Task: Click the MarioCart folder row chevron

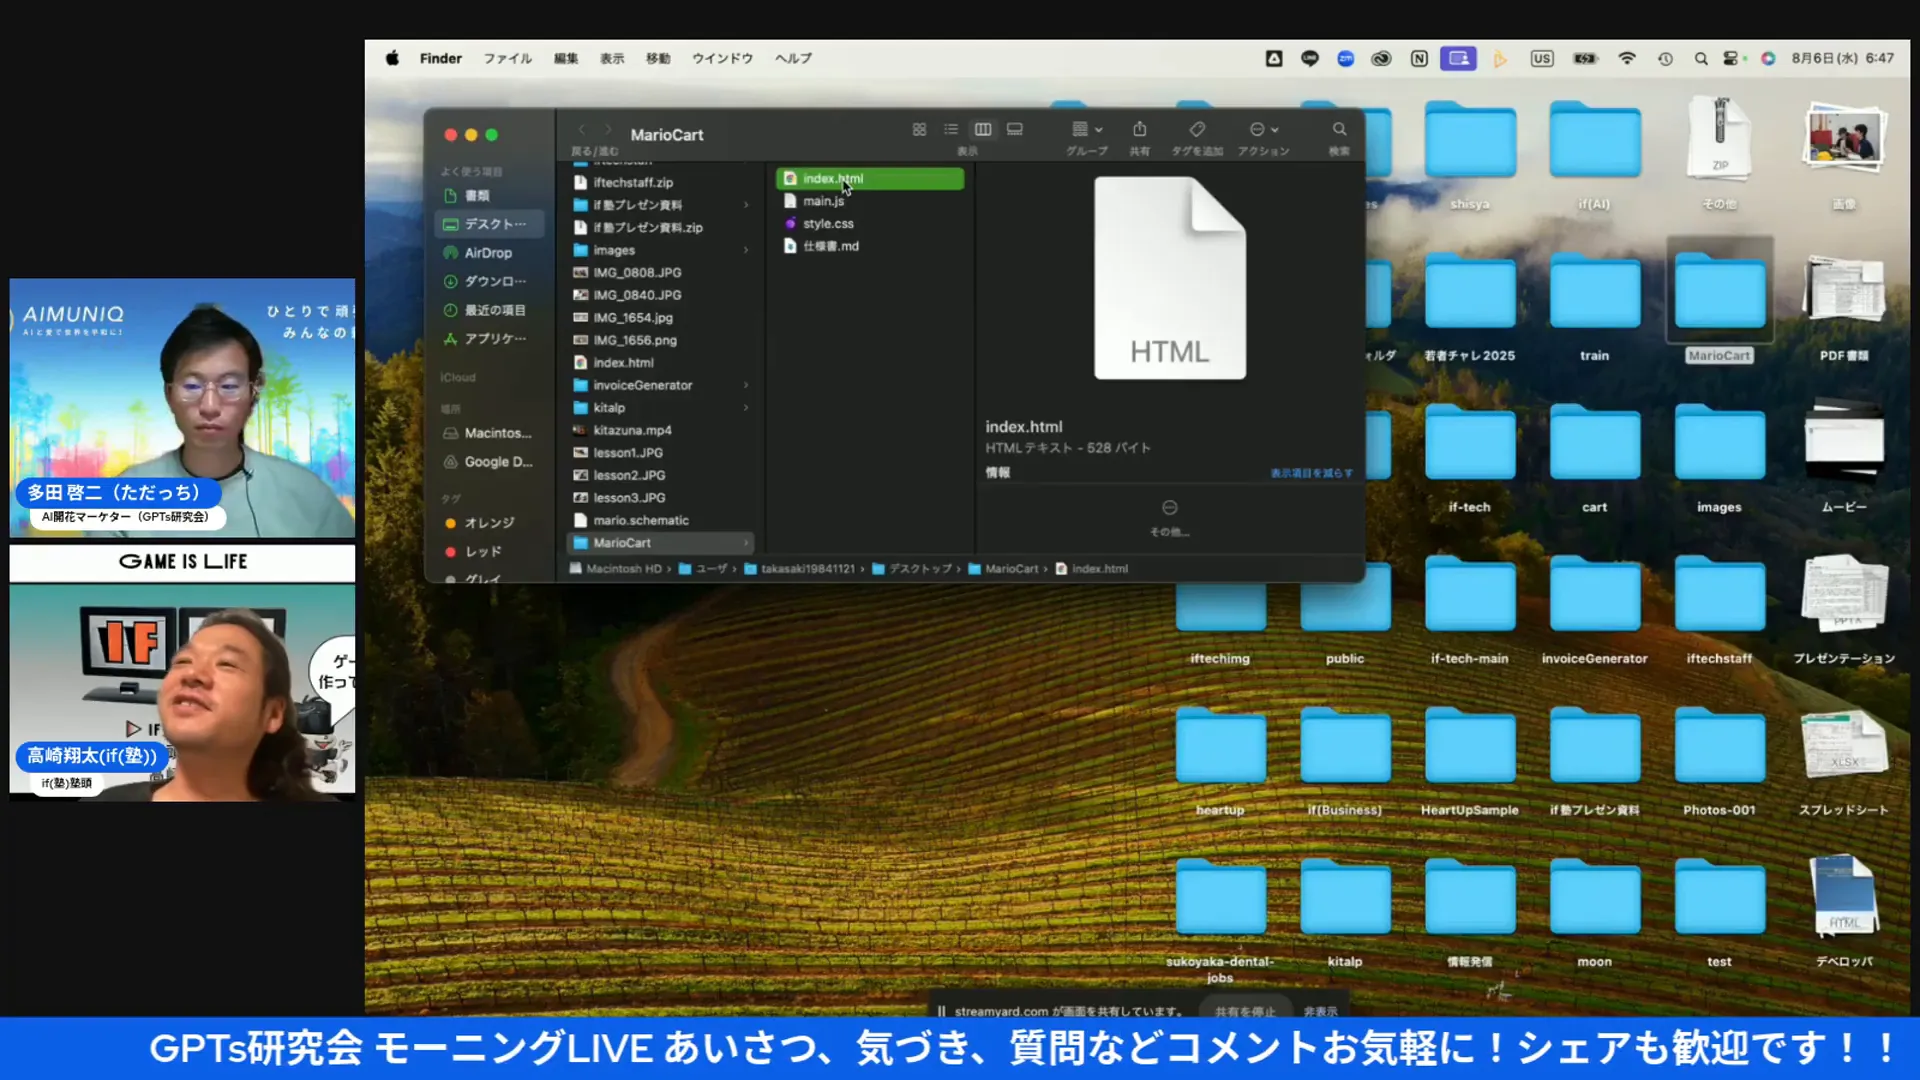Action: coord(746,543)
